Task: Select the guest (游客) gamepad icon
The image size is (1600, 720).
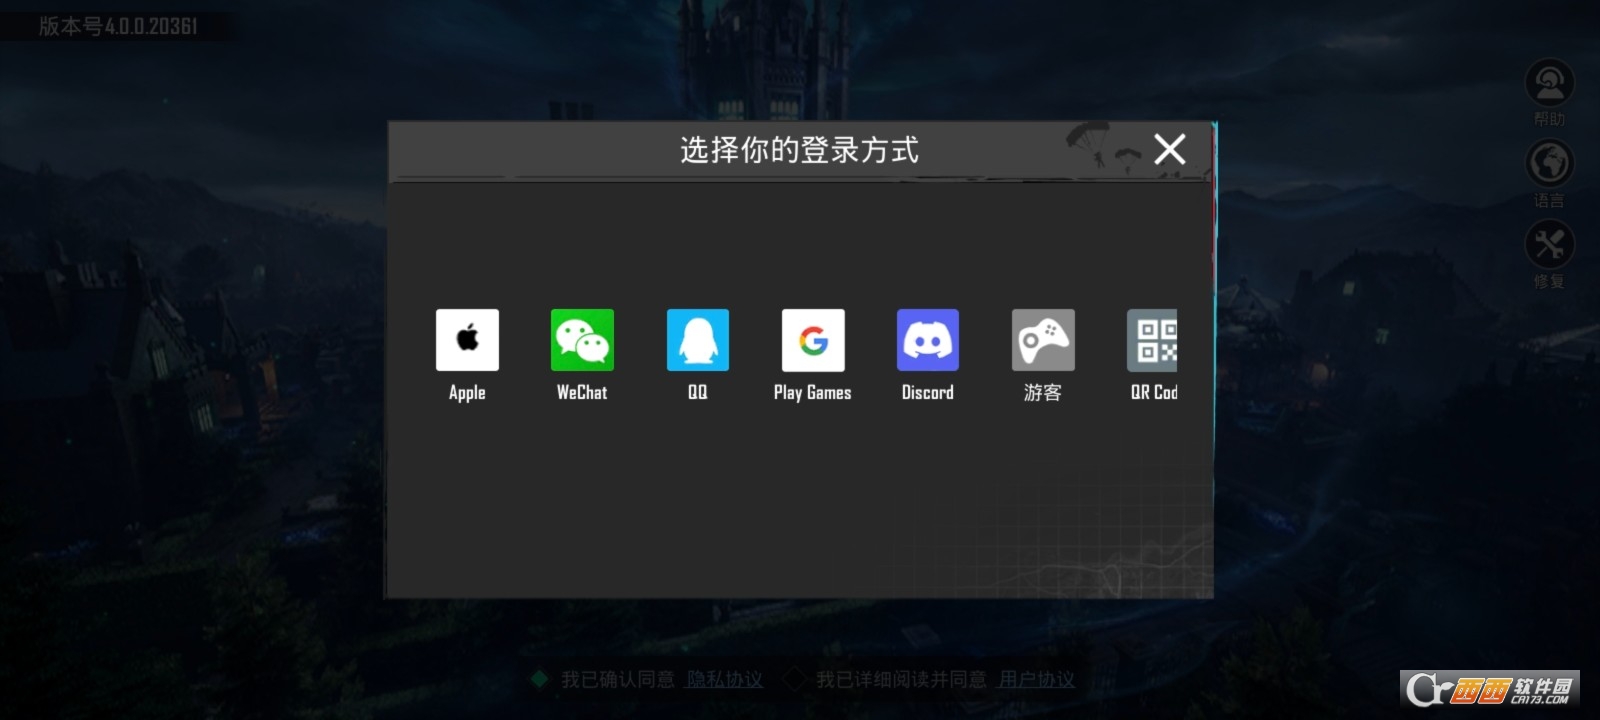Action: (x=1043, y=340)
